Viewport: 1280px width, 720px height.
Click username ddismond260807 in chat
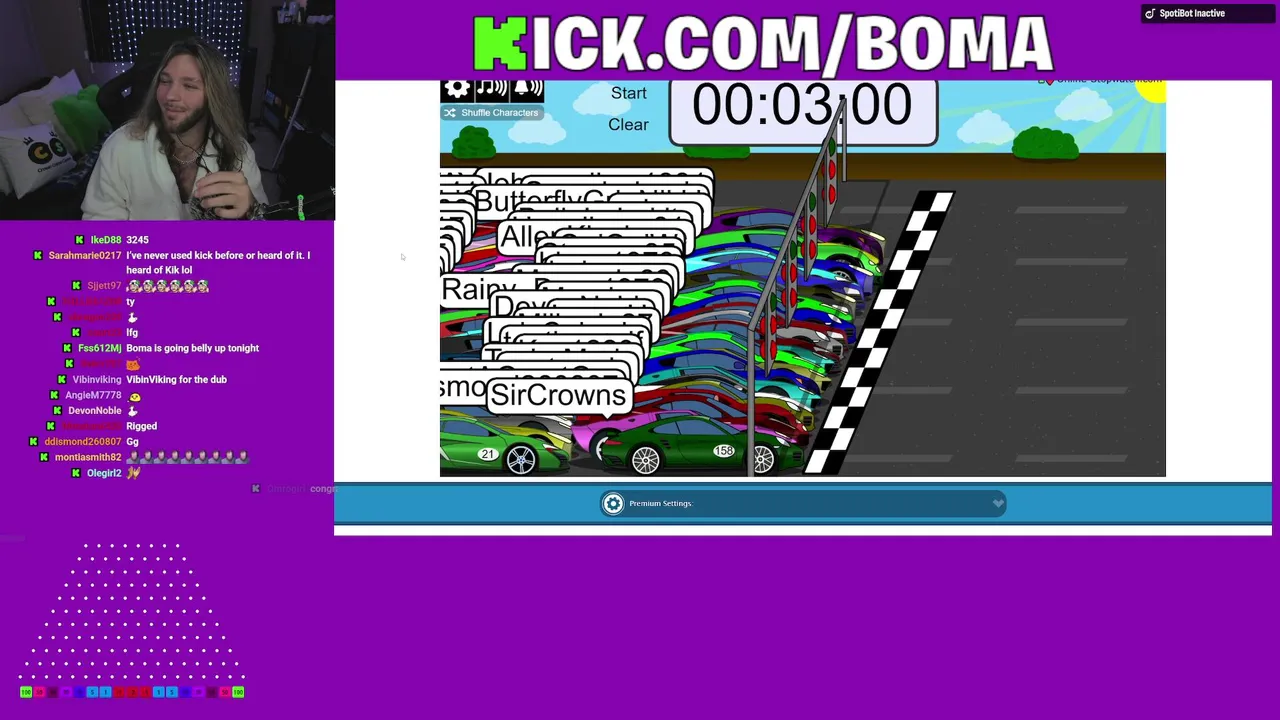click(x=83, y=442)
